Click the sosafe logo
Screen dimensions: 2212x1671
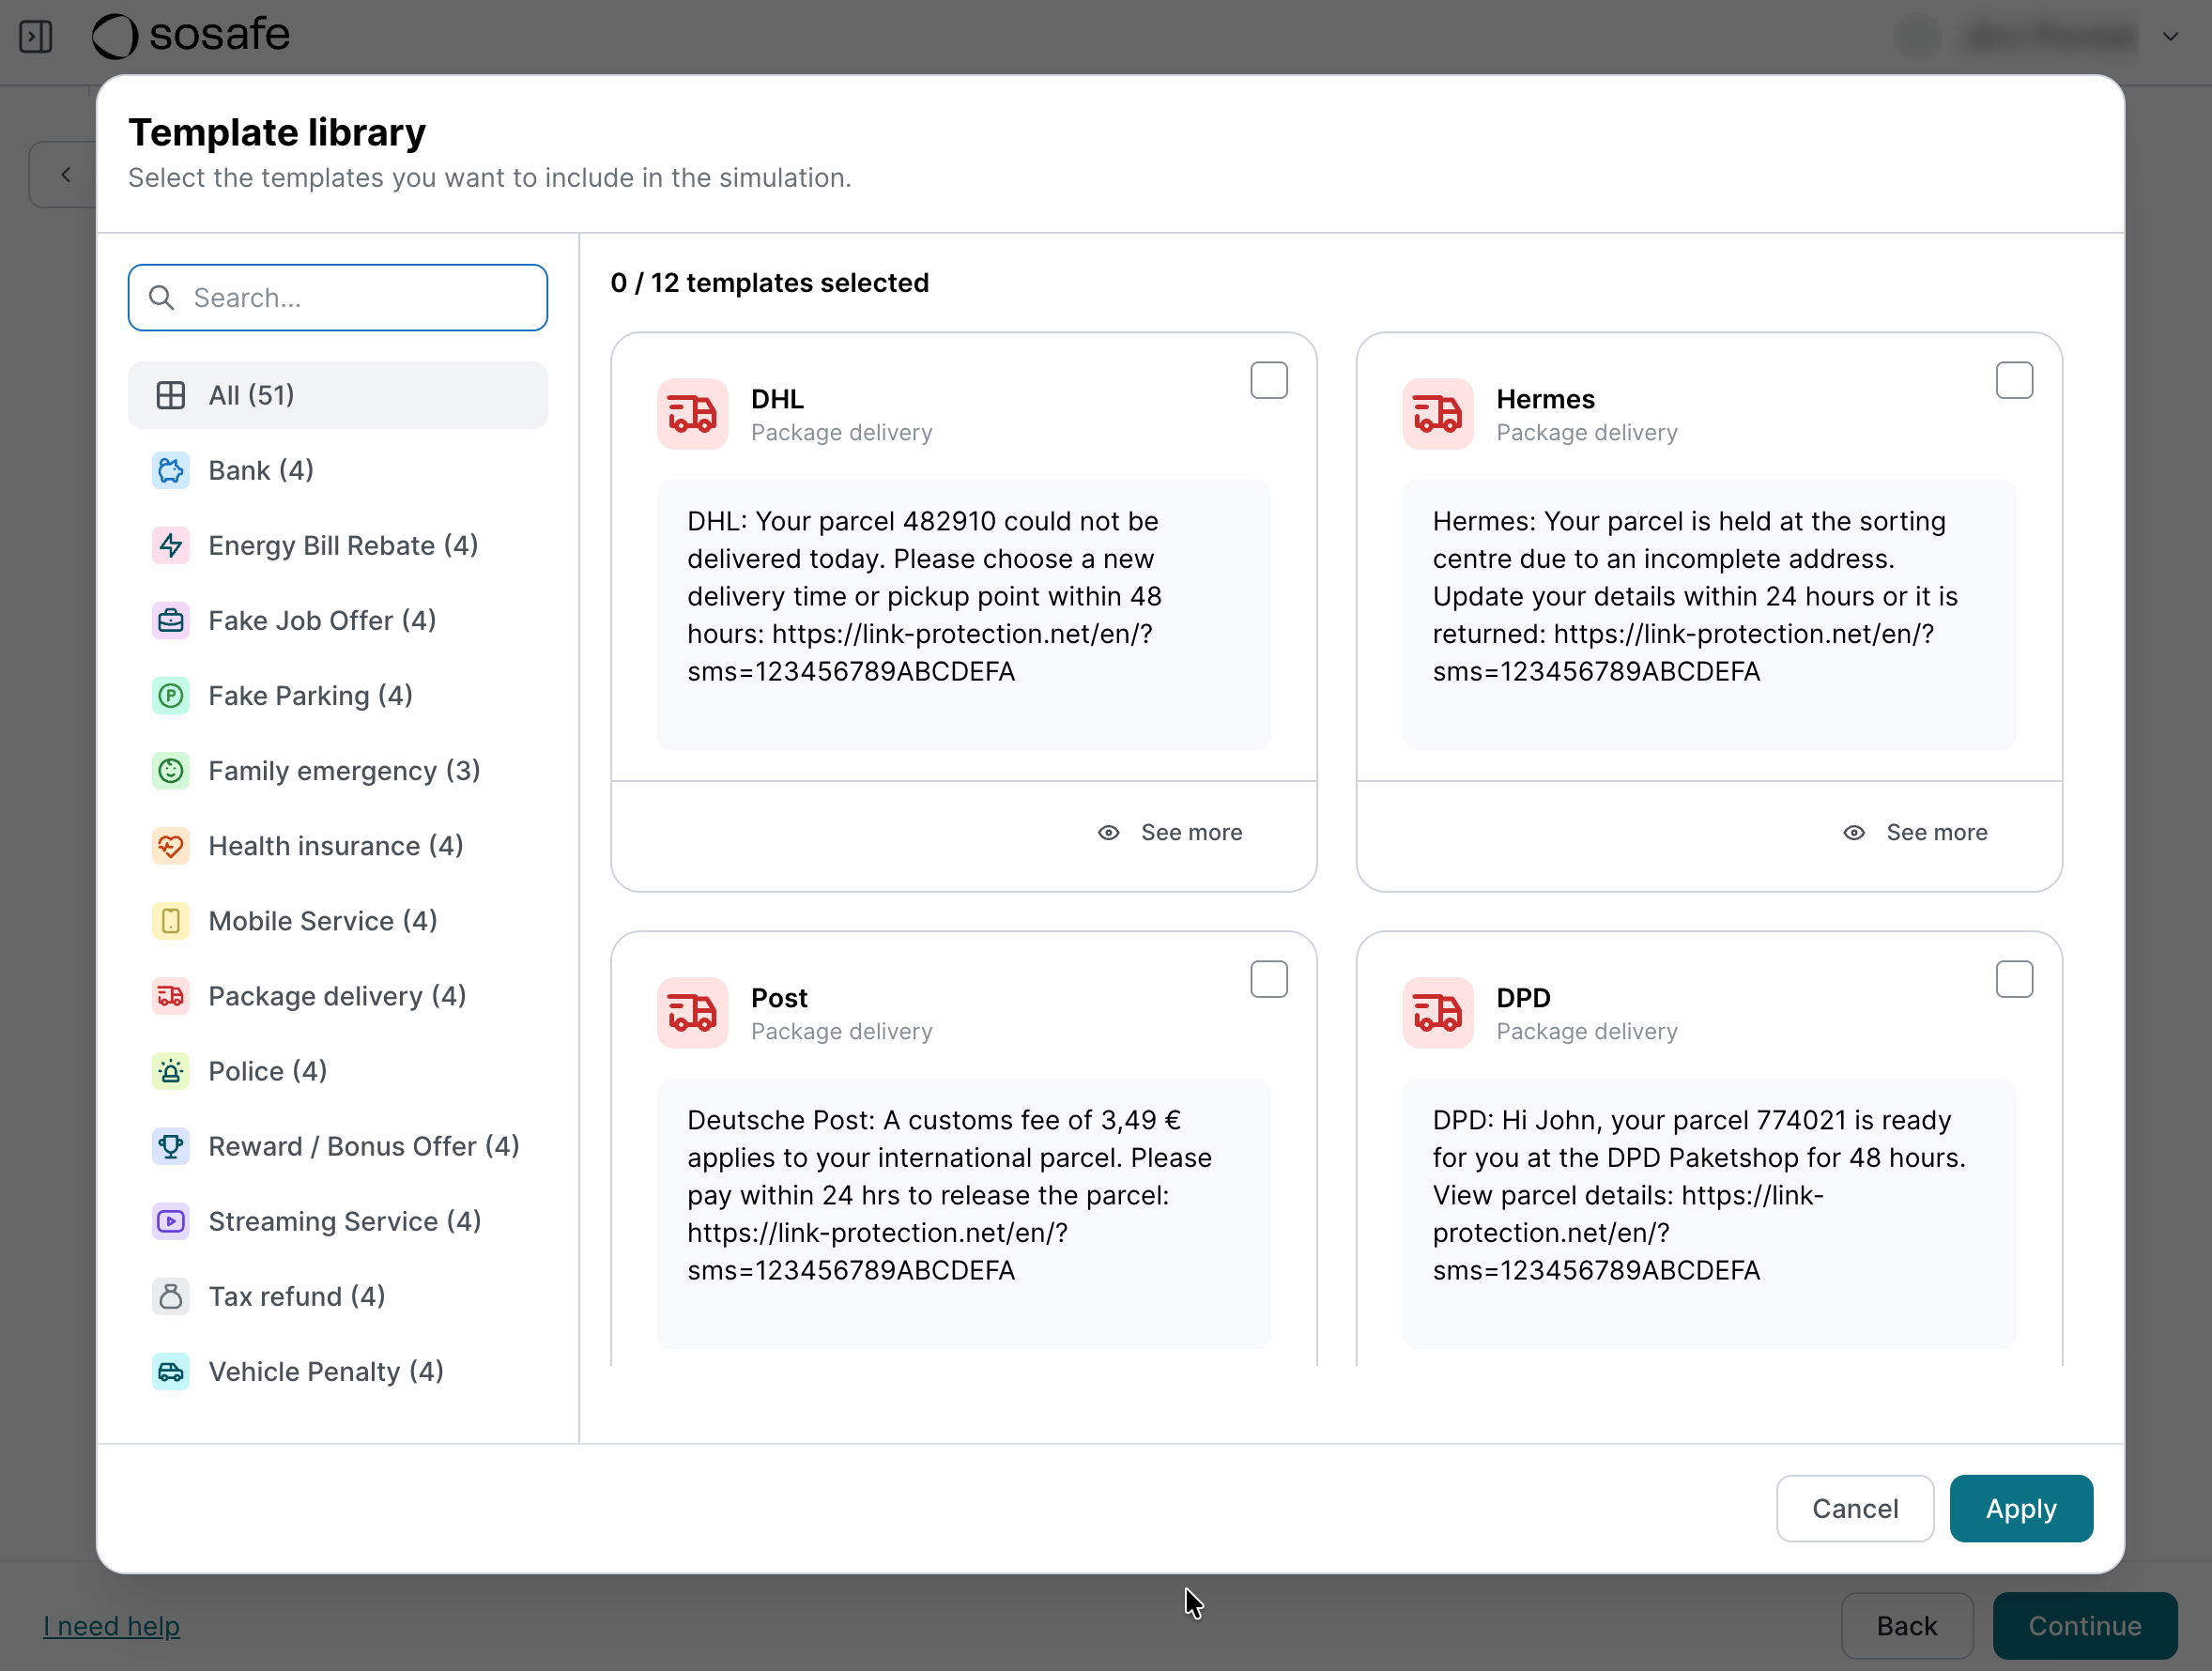tap(191, 35)
